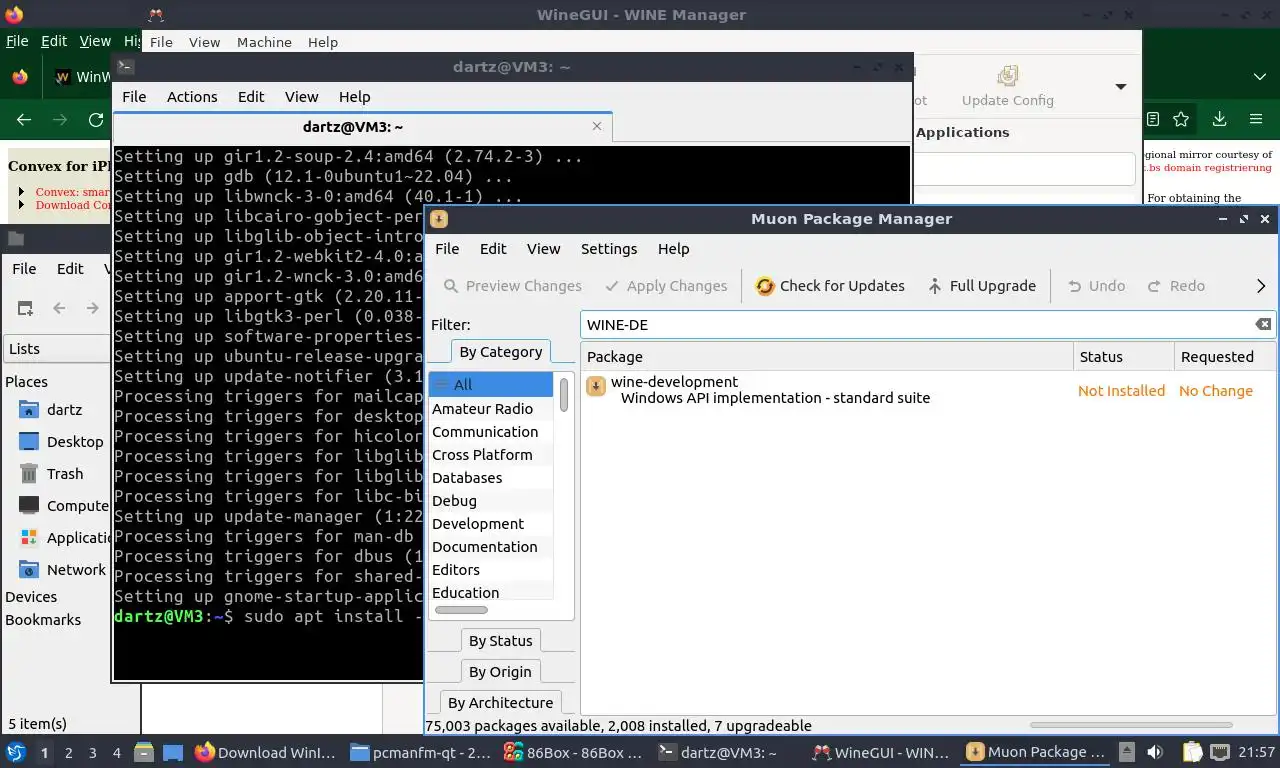Select the Amateur Radio category
The image size is (1280, 768).
pos(490,409)
